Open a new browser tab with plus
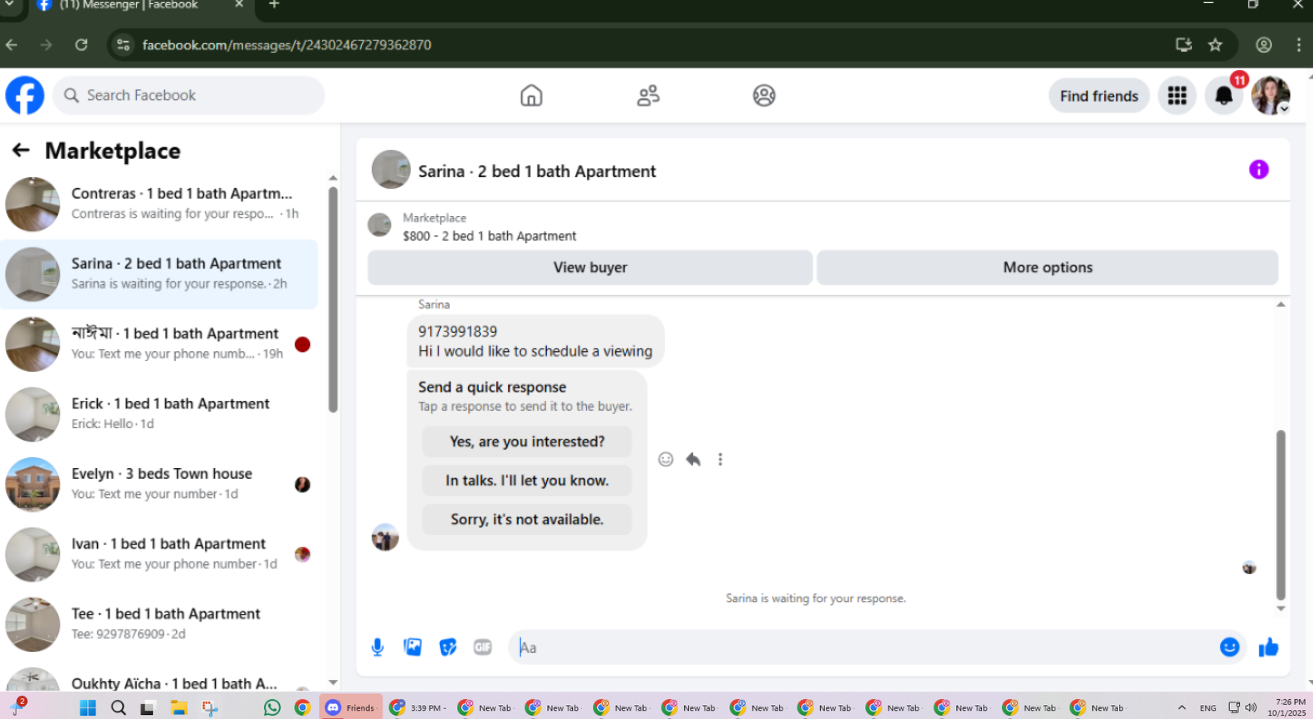This screenshot has width=1313, height=719. pos(274,5)
